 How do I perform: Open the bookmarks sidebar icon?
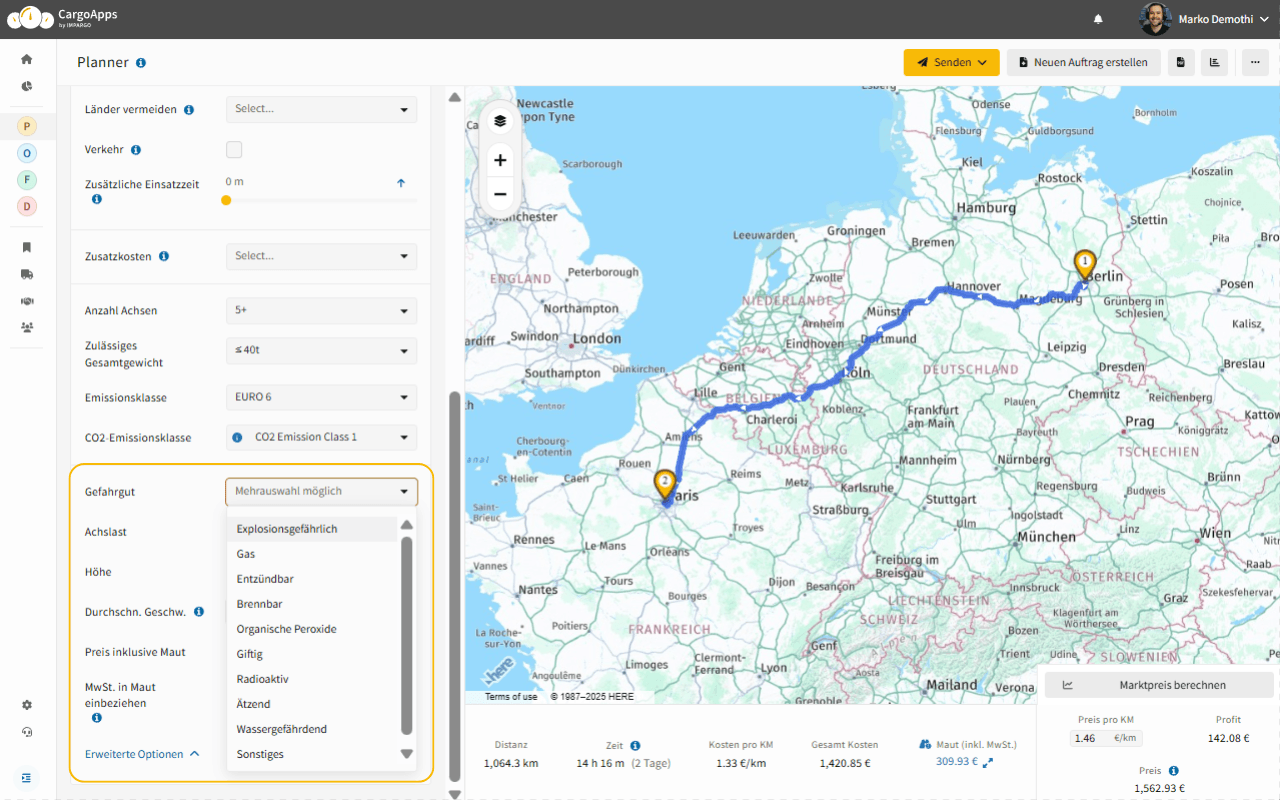tap(26, 247)
